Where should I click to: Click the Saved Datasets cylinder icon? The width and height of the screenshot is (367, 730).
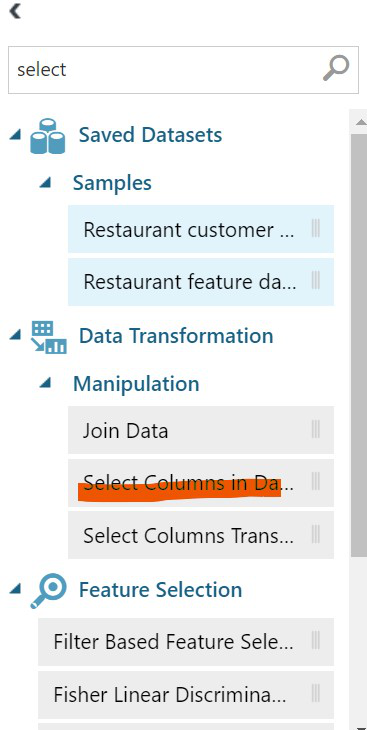coord(48,136)
